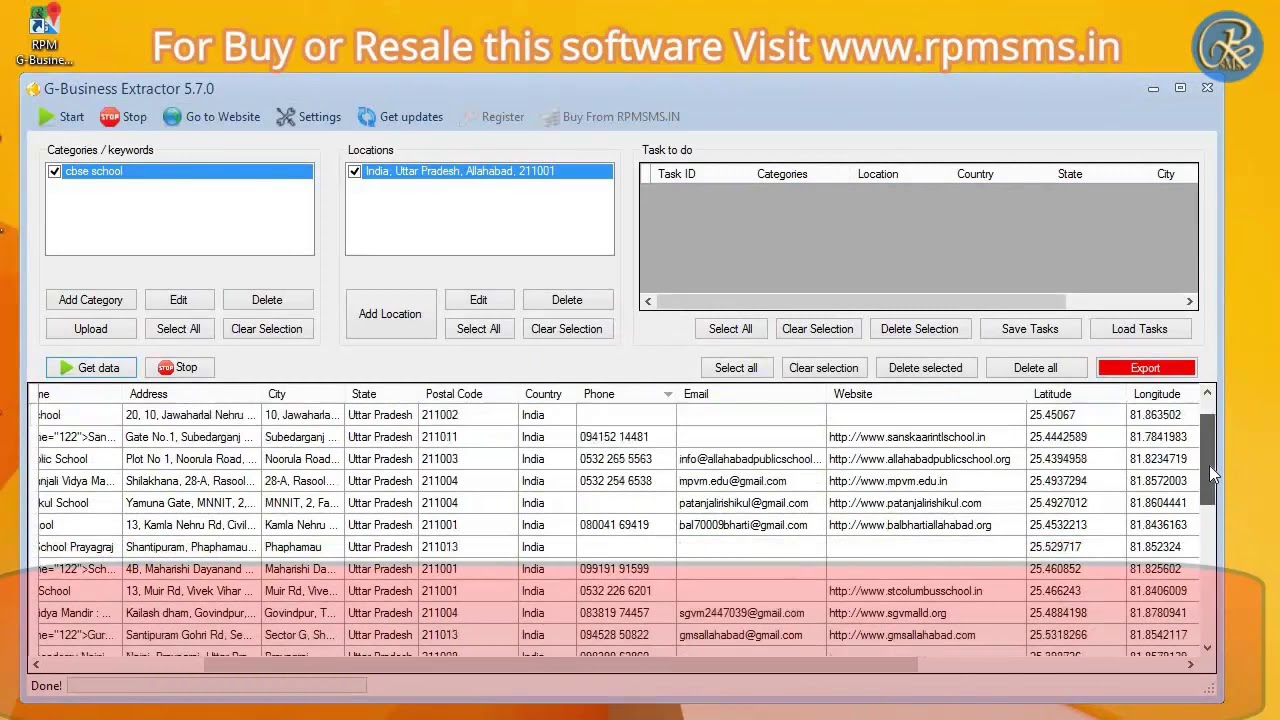Click the results grid scroll-down arrow
1280x720 pixels.
click(x=1207, y=648)
